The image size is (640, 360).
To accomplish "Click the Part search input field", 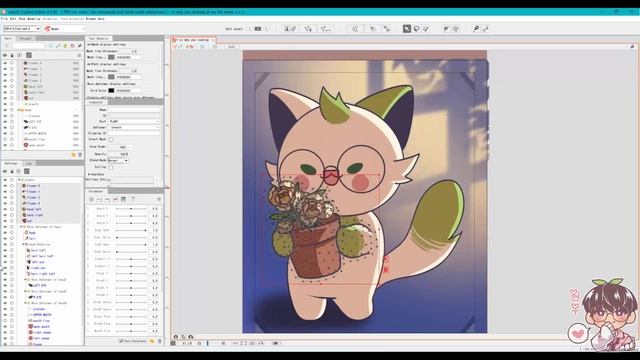I will click(28, 46).
